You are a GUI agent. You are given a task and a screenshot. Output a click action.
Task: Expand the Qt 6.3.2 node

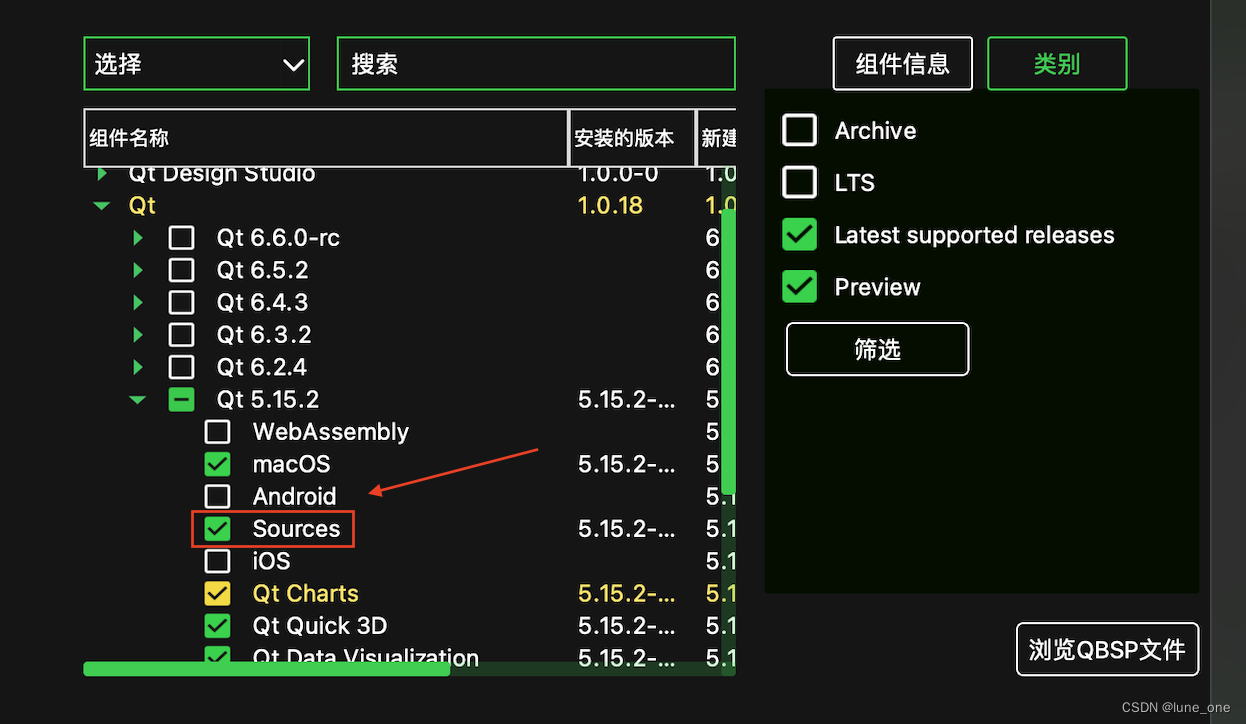click(x=138, y=334)
